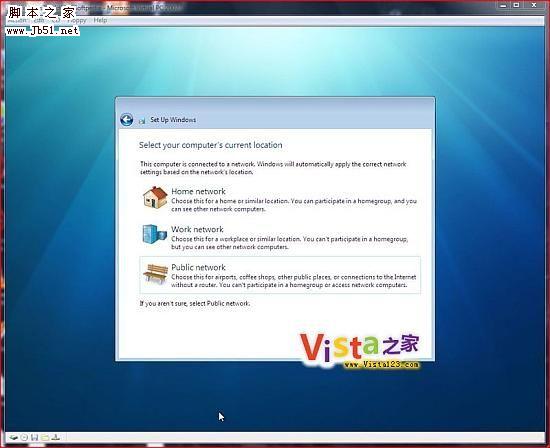Image resolution: width=550 pixels, height=448 pixels.
Task: Go back with the blue arrow button
Action: [x=126, y=120]
